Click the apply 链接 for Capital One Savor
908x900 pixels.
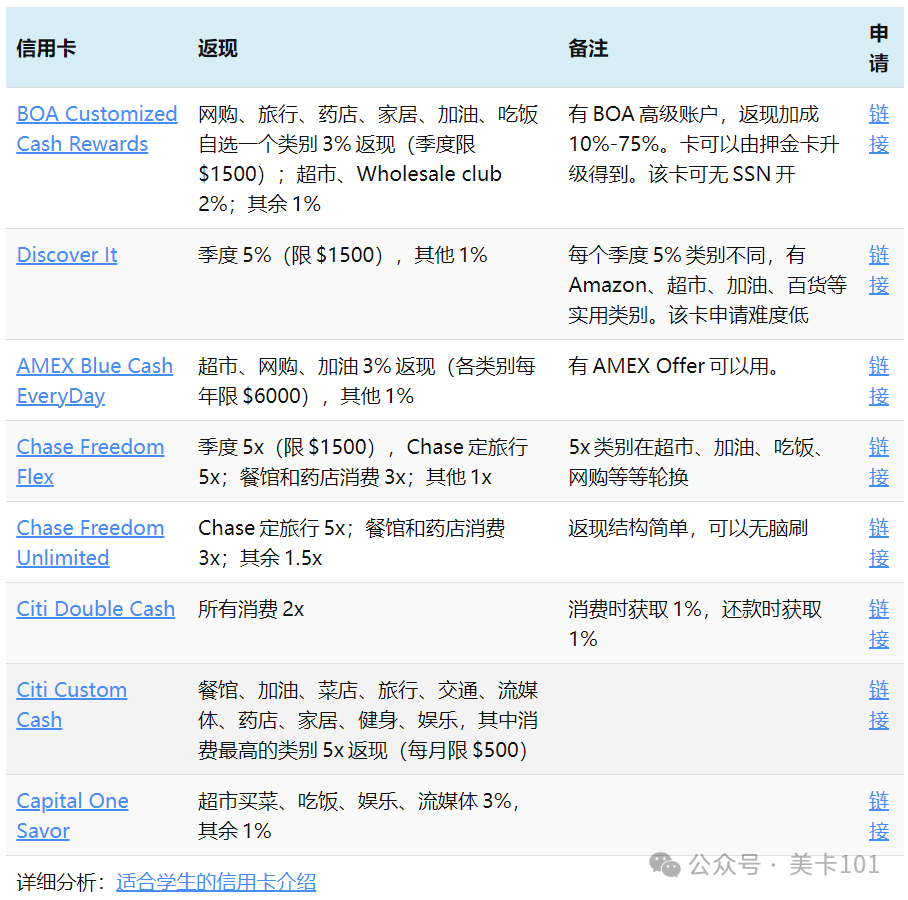click(879, 815)
